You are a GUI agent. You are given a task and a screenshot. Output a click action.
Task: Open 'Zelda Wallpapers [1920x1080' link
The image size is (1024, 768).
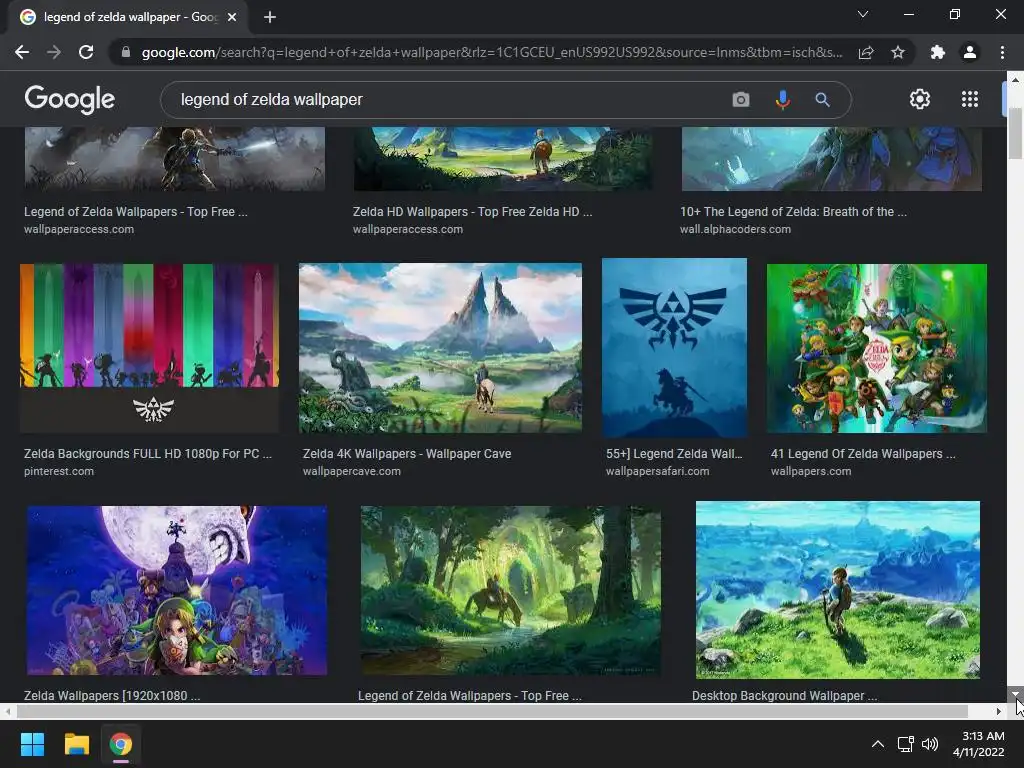tap(112, 696)
